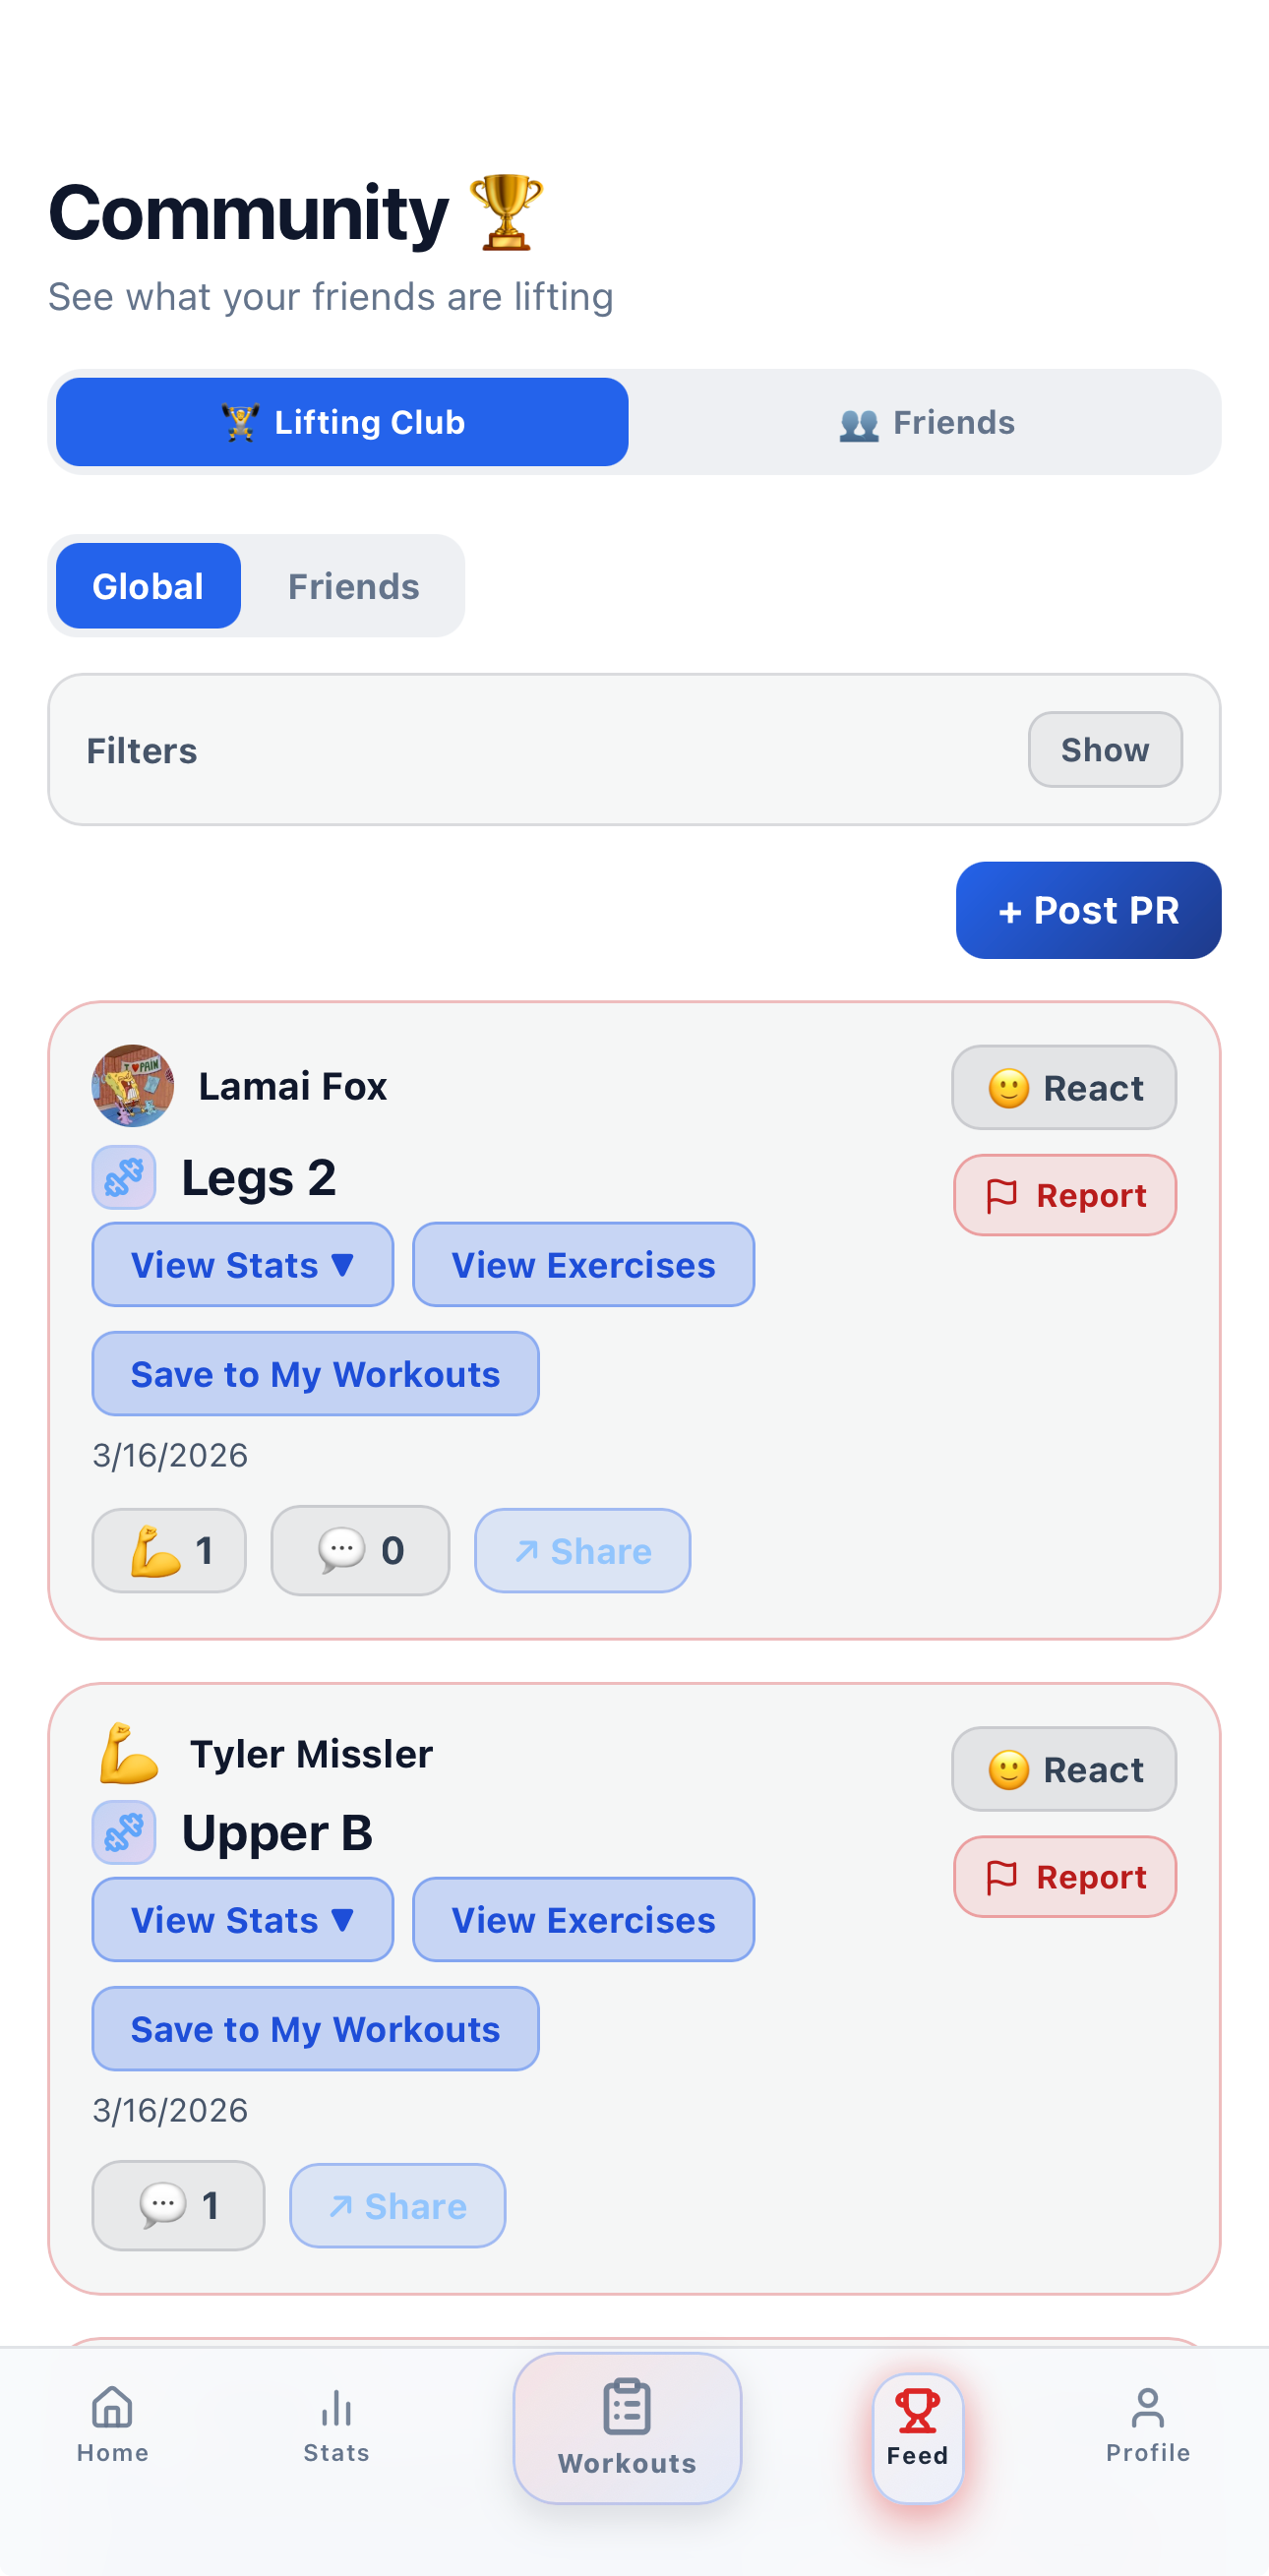Tap the smiley React icon on Upper B

pos(1063,1768)
